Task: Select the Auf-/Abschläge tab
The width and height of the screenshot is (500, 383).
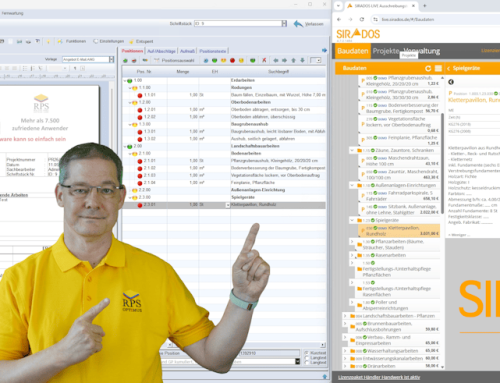Action: [161, 51]
